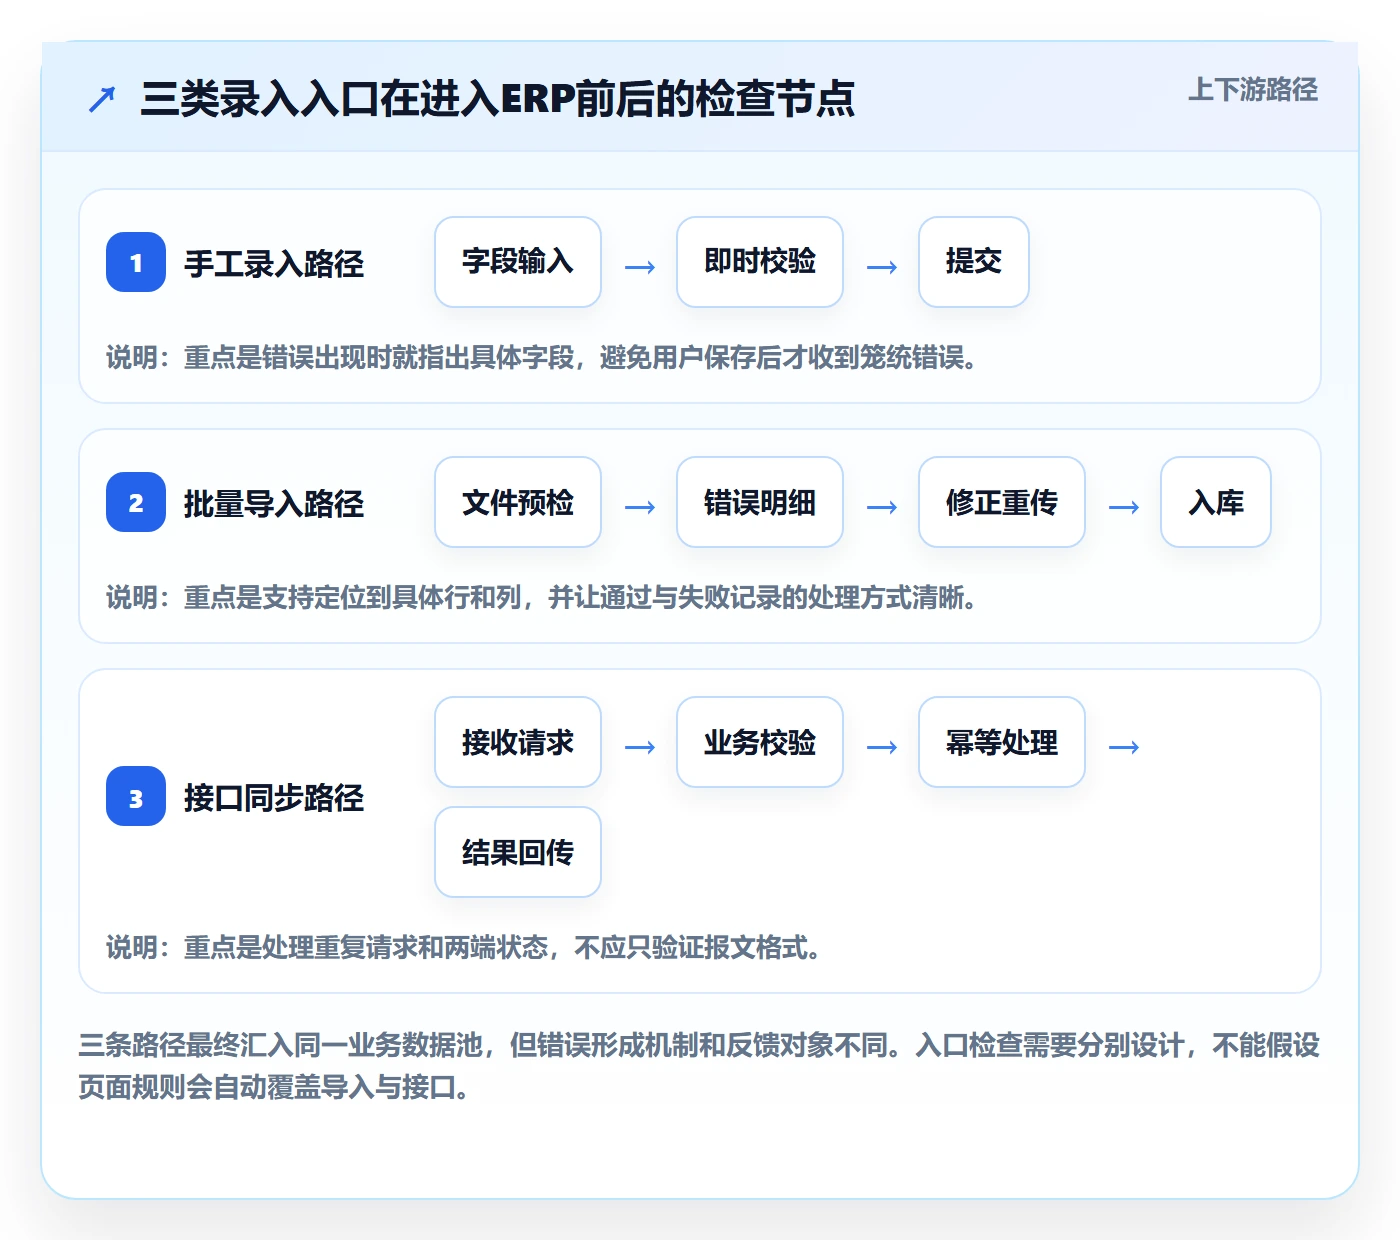The height and width of the screenshot is (1240, 1400).
Task: Click the arrow after 幂等处理
Action: (x=1124, y=747)
